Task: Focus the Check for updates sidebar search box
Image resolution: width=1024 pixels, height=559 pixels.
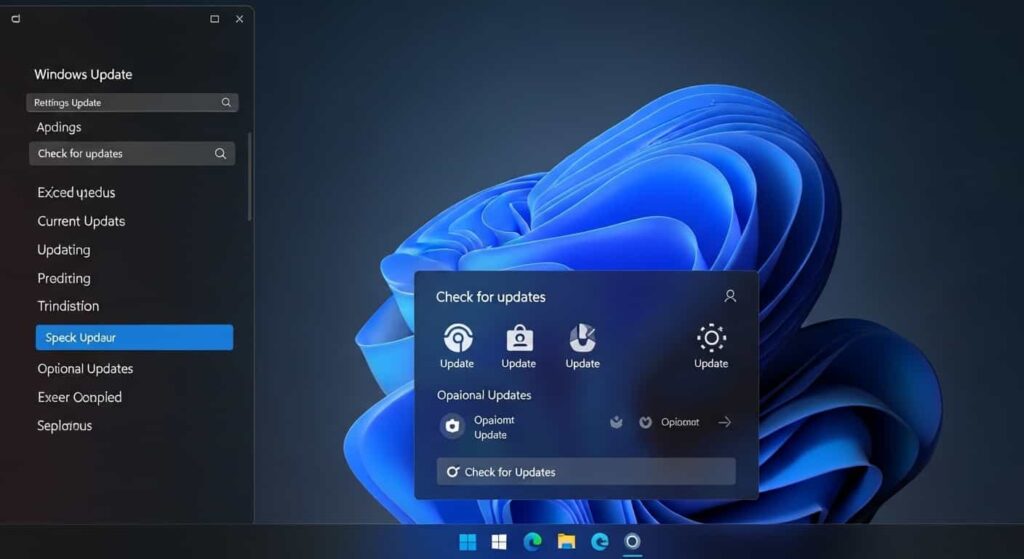Action: pos(132,153)
